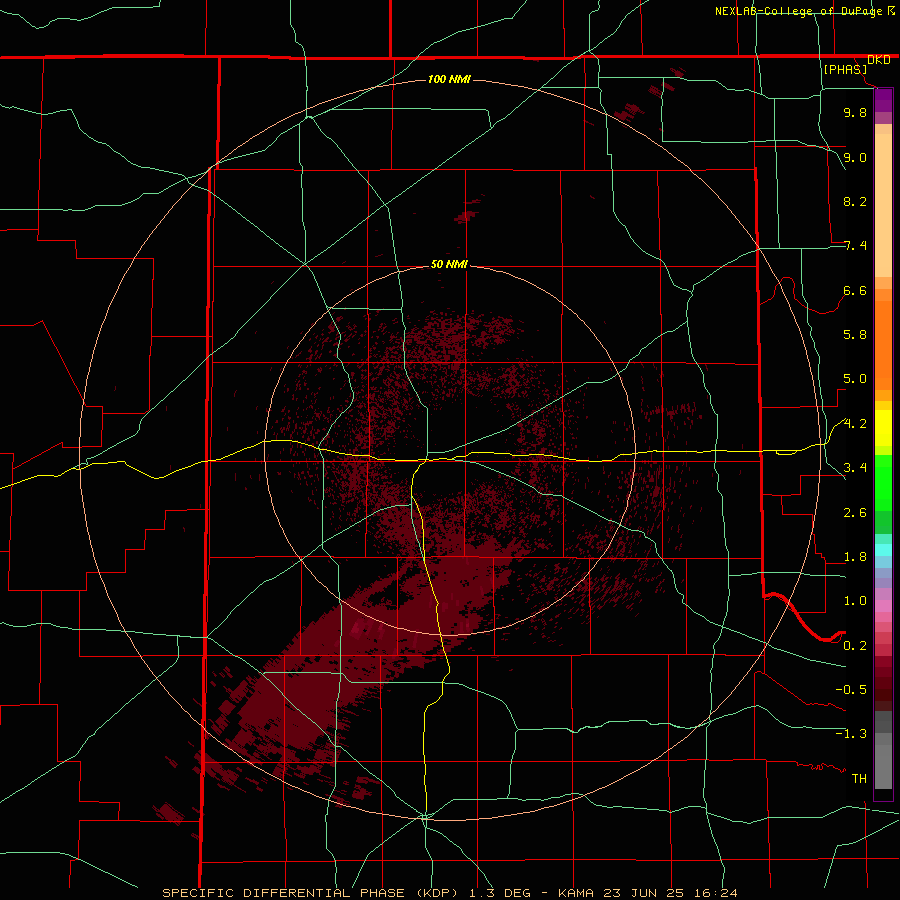Click the 3.4 legend value
900x900 pixels.
[x=855, y=468]
